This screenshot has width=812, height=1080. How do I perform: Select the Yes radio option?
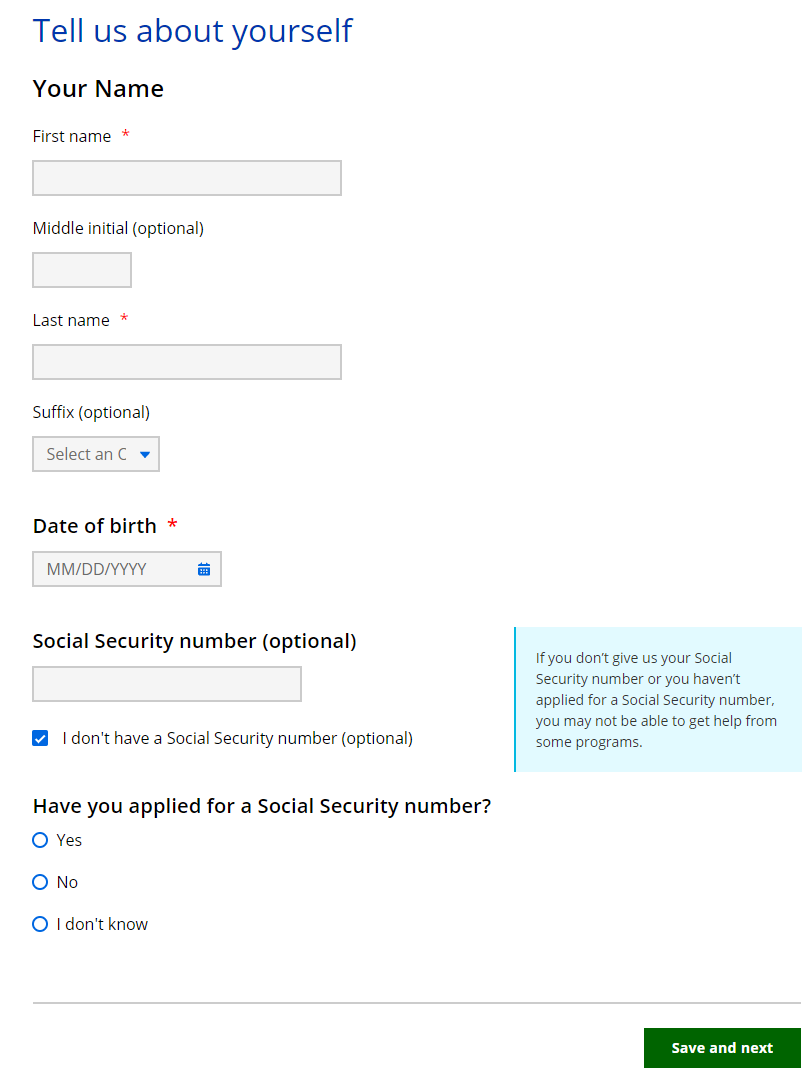click(40, 840)
